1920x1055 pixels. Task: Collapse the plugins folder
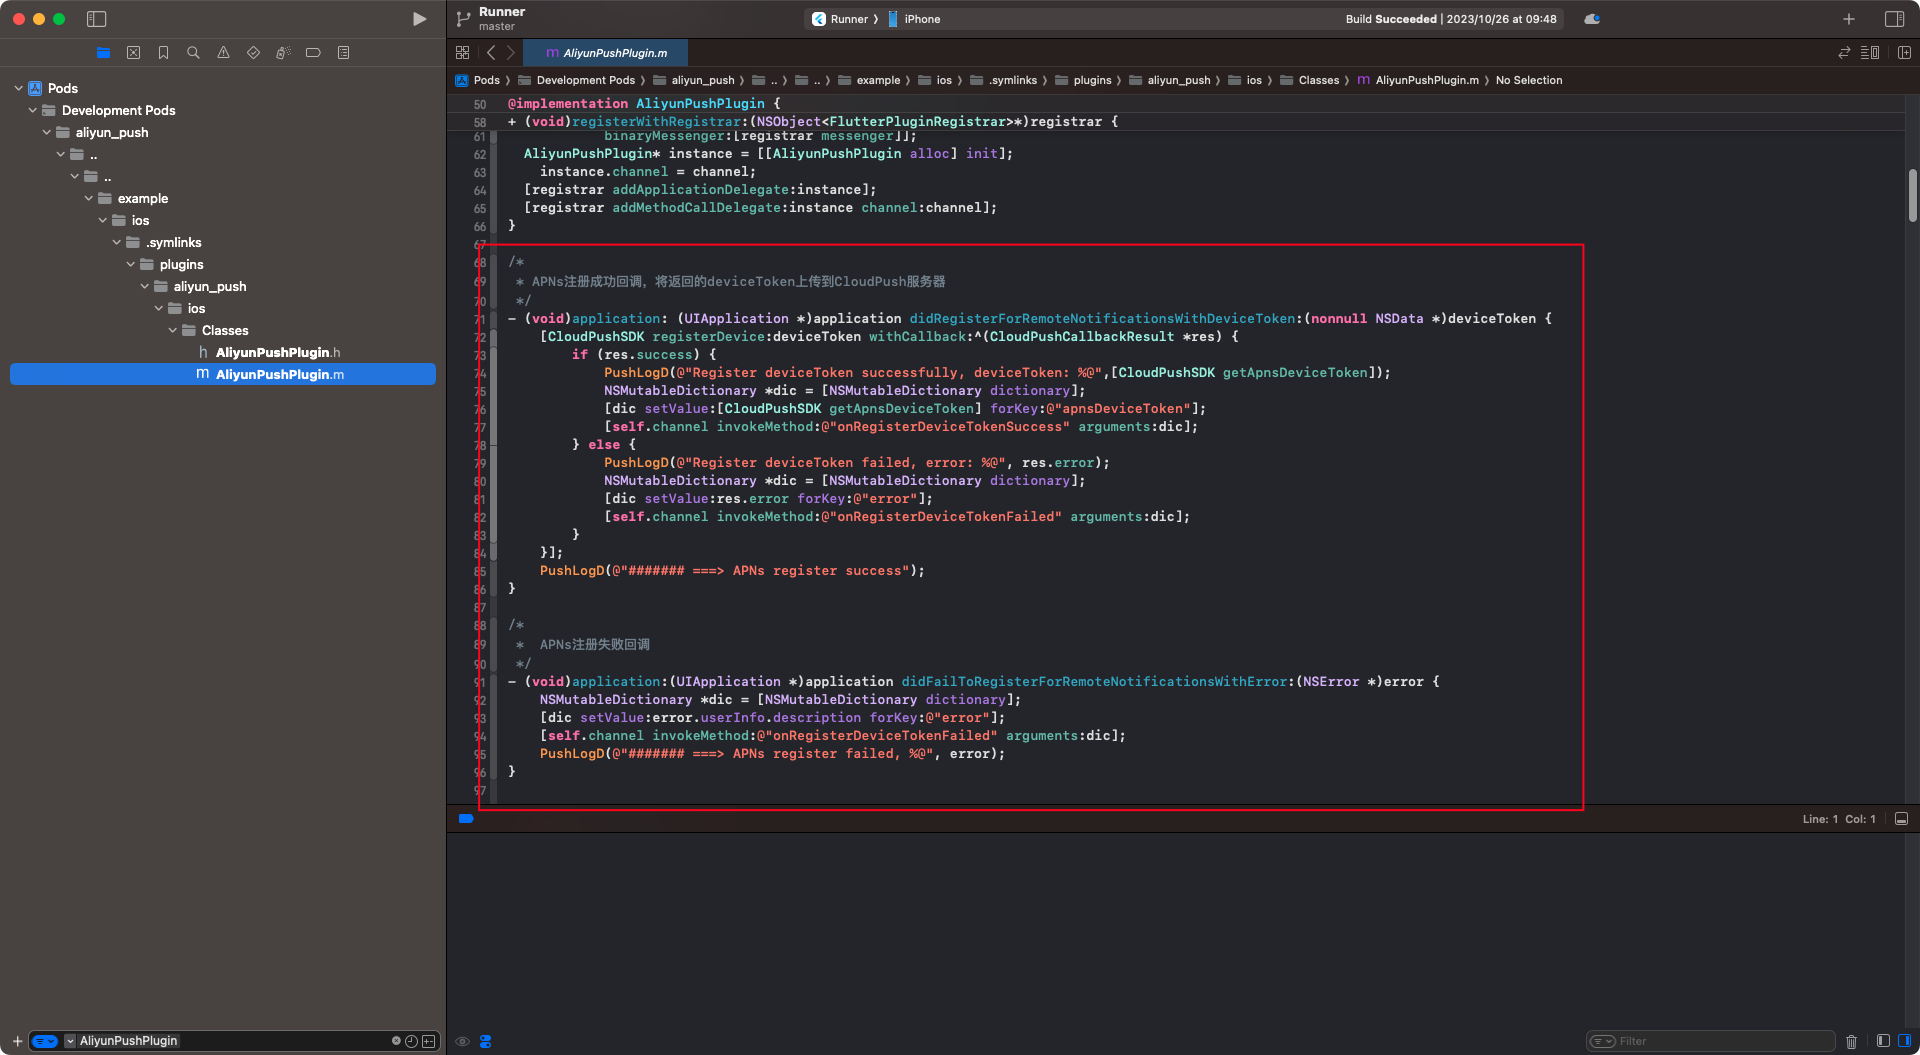(x=130, y=264)
